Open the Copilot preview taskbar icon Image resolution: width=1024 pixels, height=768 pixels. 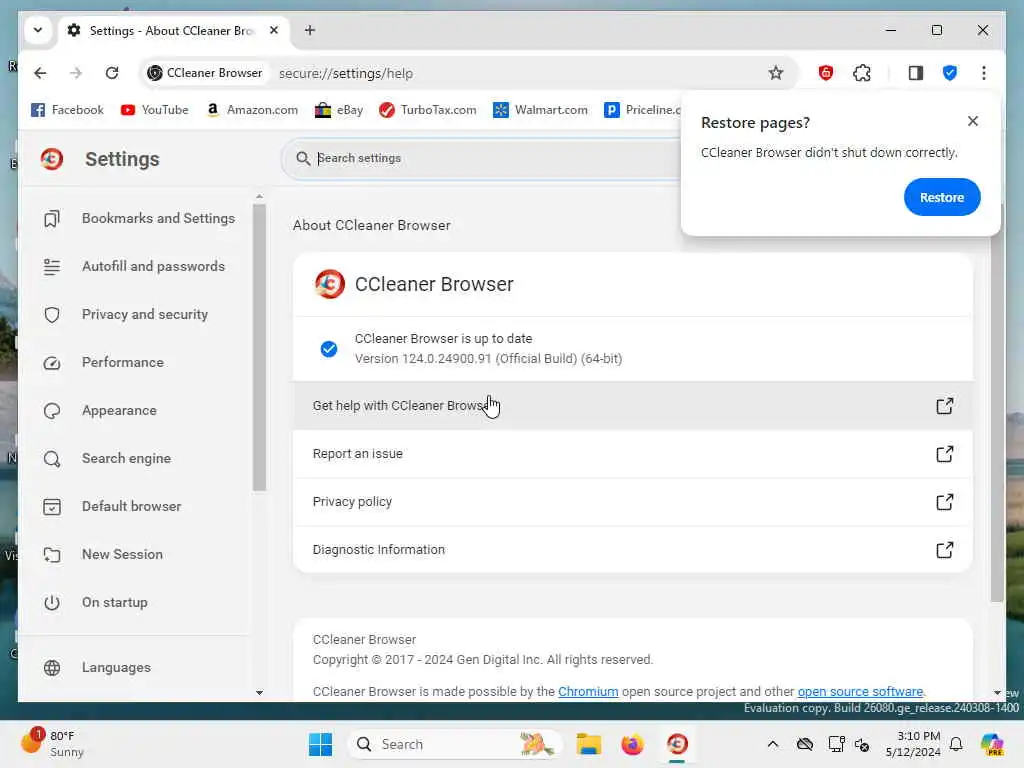tap(991, 744)
